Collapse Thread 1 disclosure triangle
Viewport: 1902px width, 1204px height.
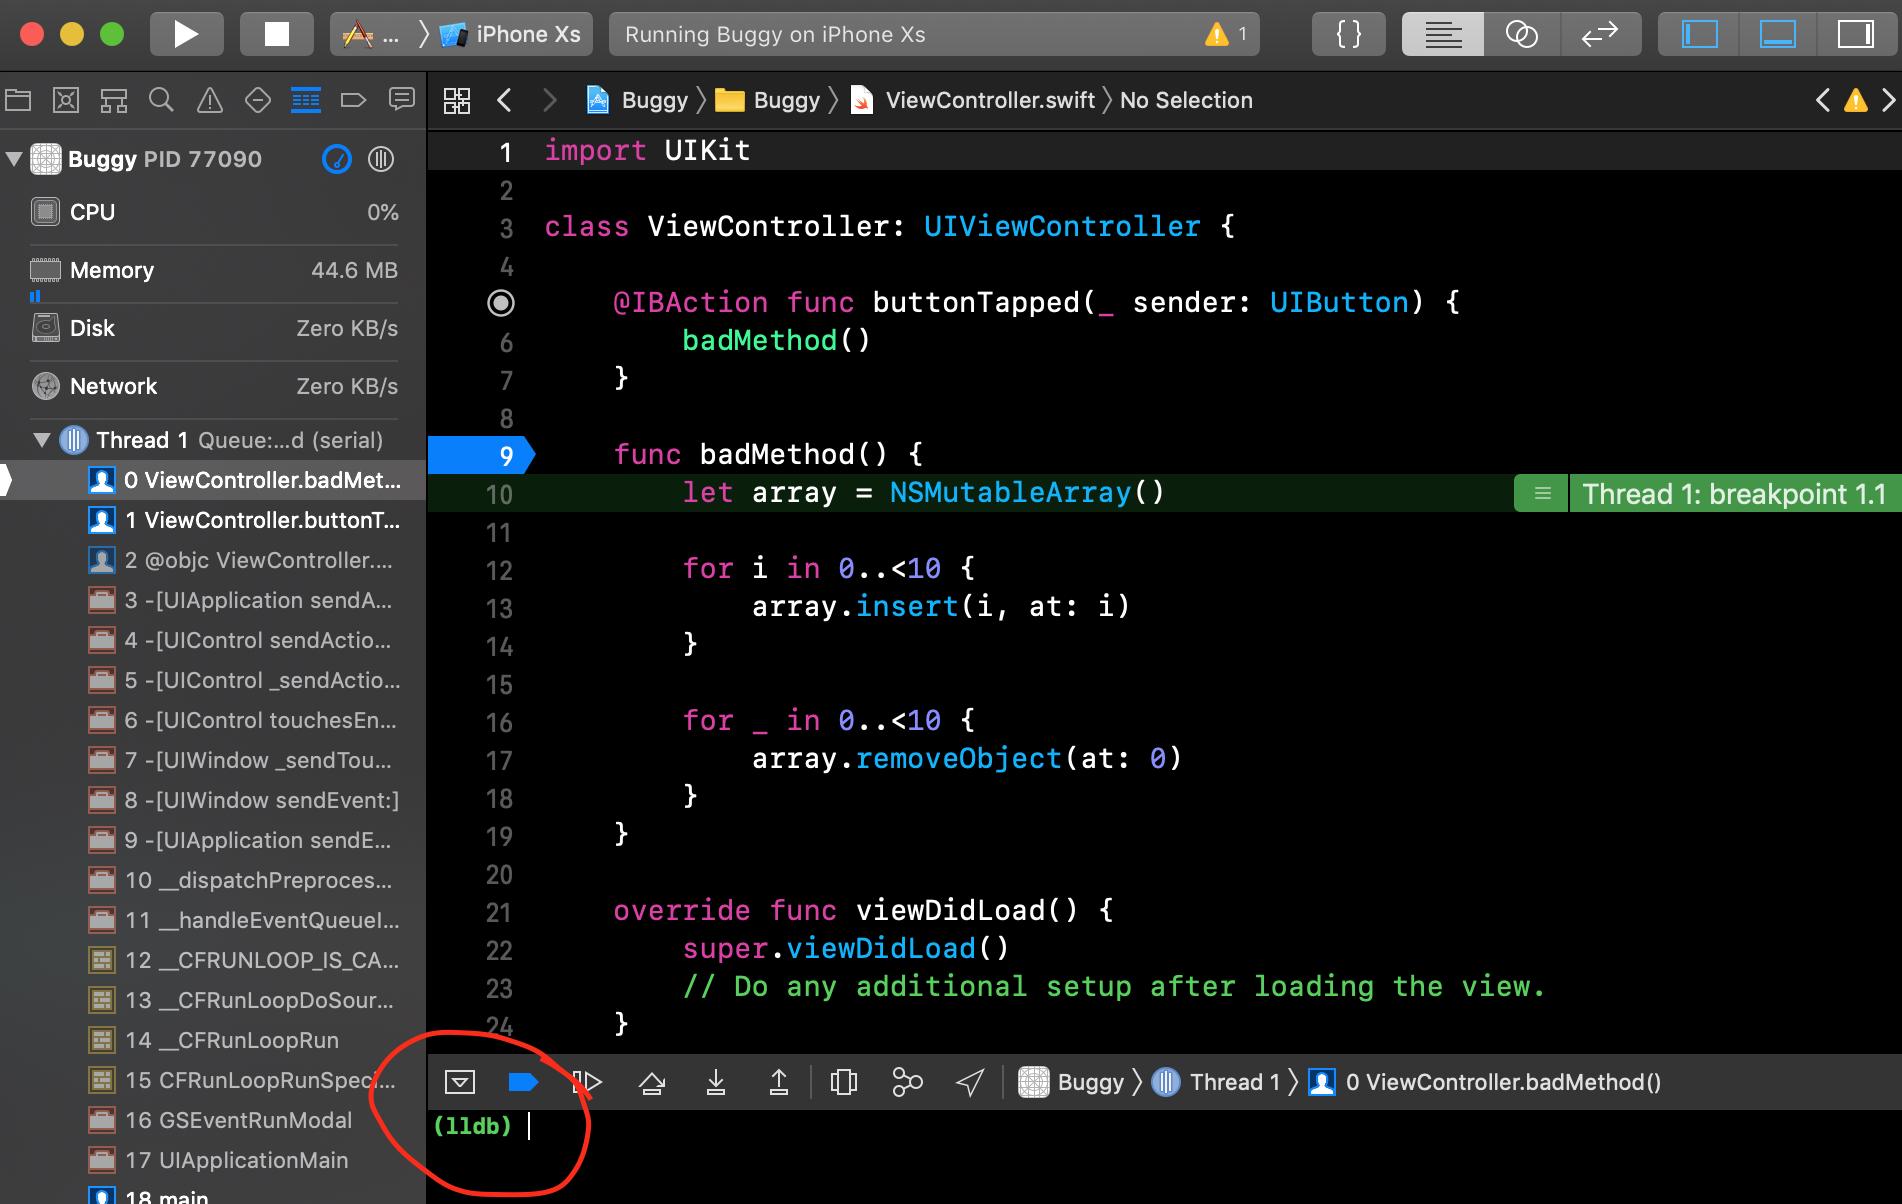[x=42, y=440]
